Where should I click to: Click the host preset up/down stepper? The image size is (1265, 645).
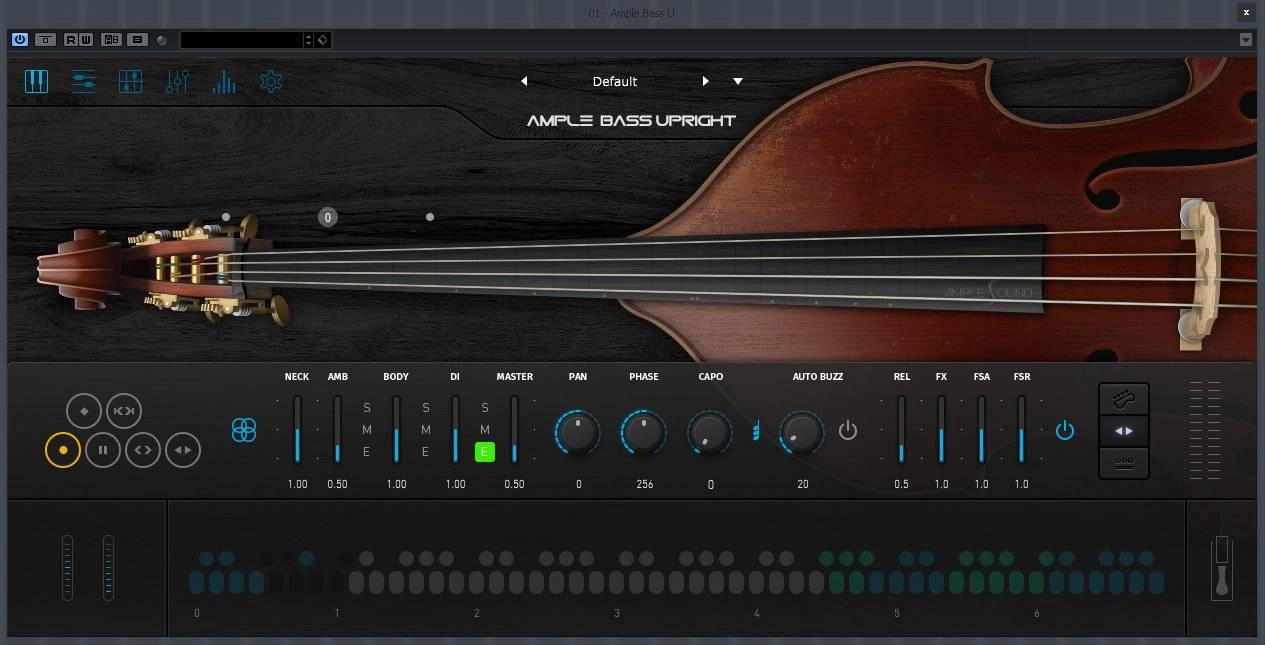(x=308, y=40)
